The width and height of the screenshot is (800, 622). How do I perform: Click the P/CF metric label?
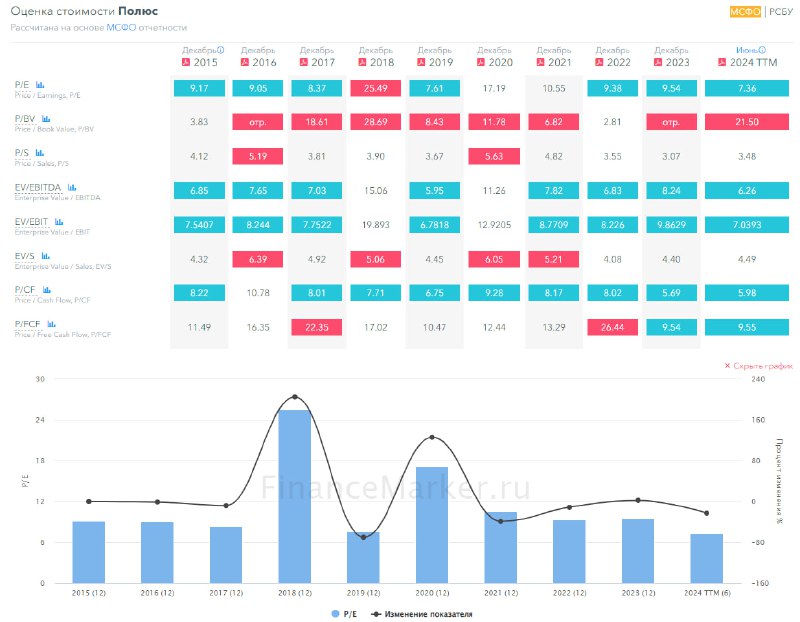(26, 290)
